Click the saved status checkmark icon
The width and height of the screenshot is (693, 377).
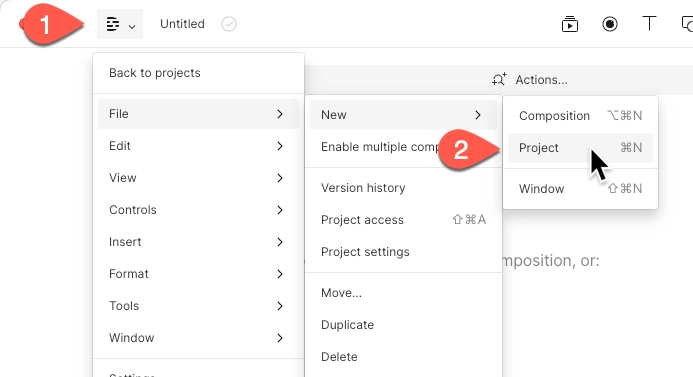click(229, 24)
